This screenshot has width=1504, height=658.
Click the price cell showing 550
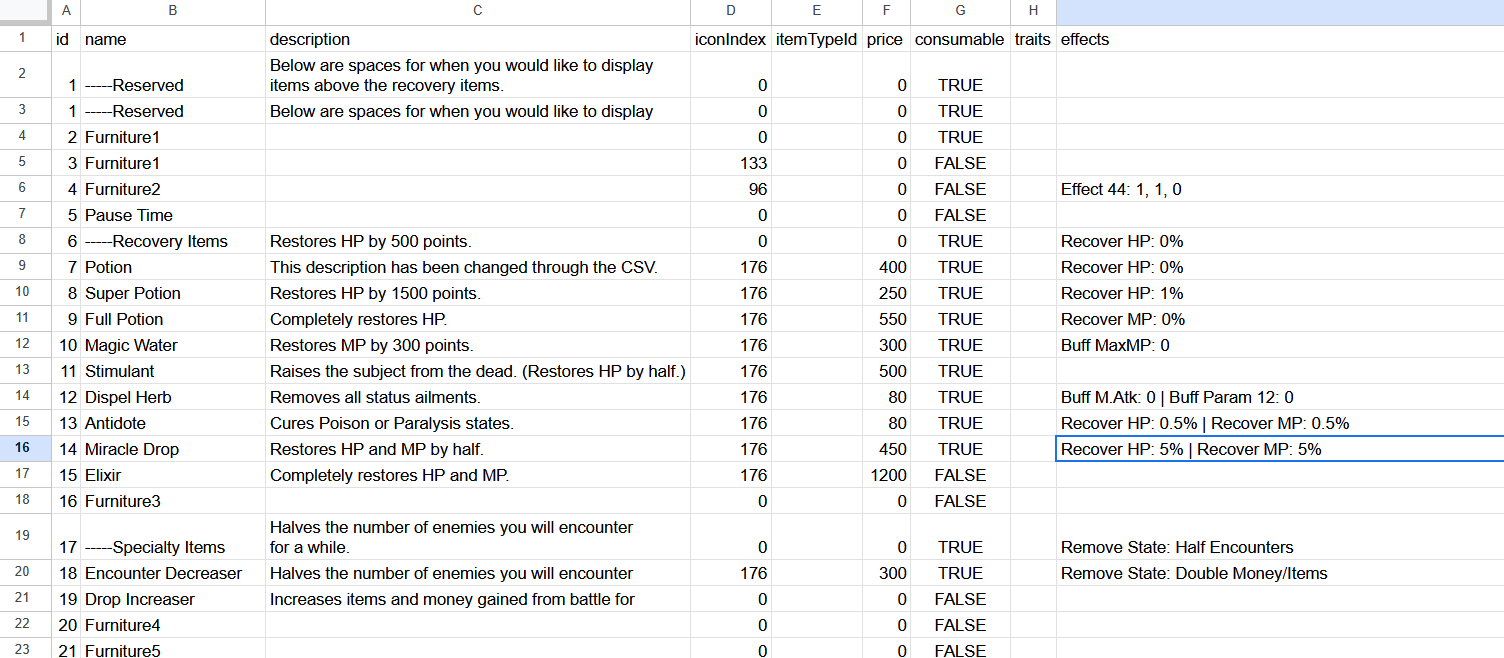point(886,319)
